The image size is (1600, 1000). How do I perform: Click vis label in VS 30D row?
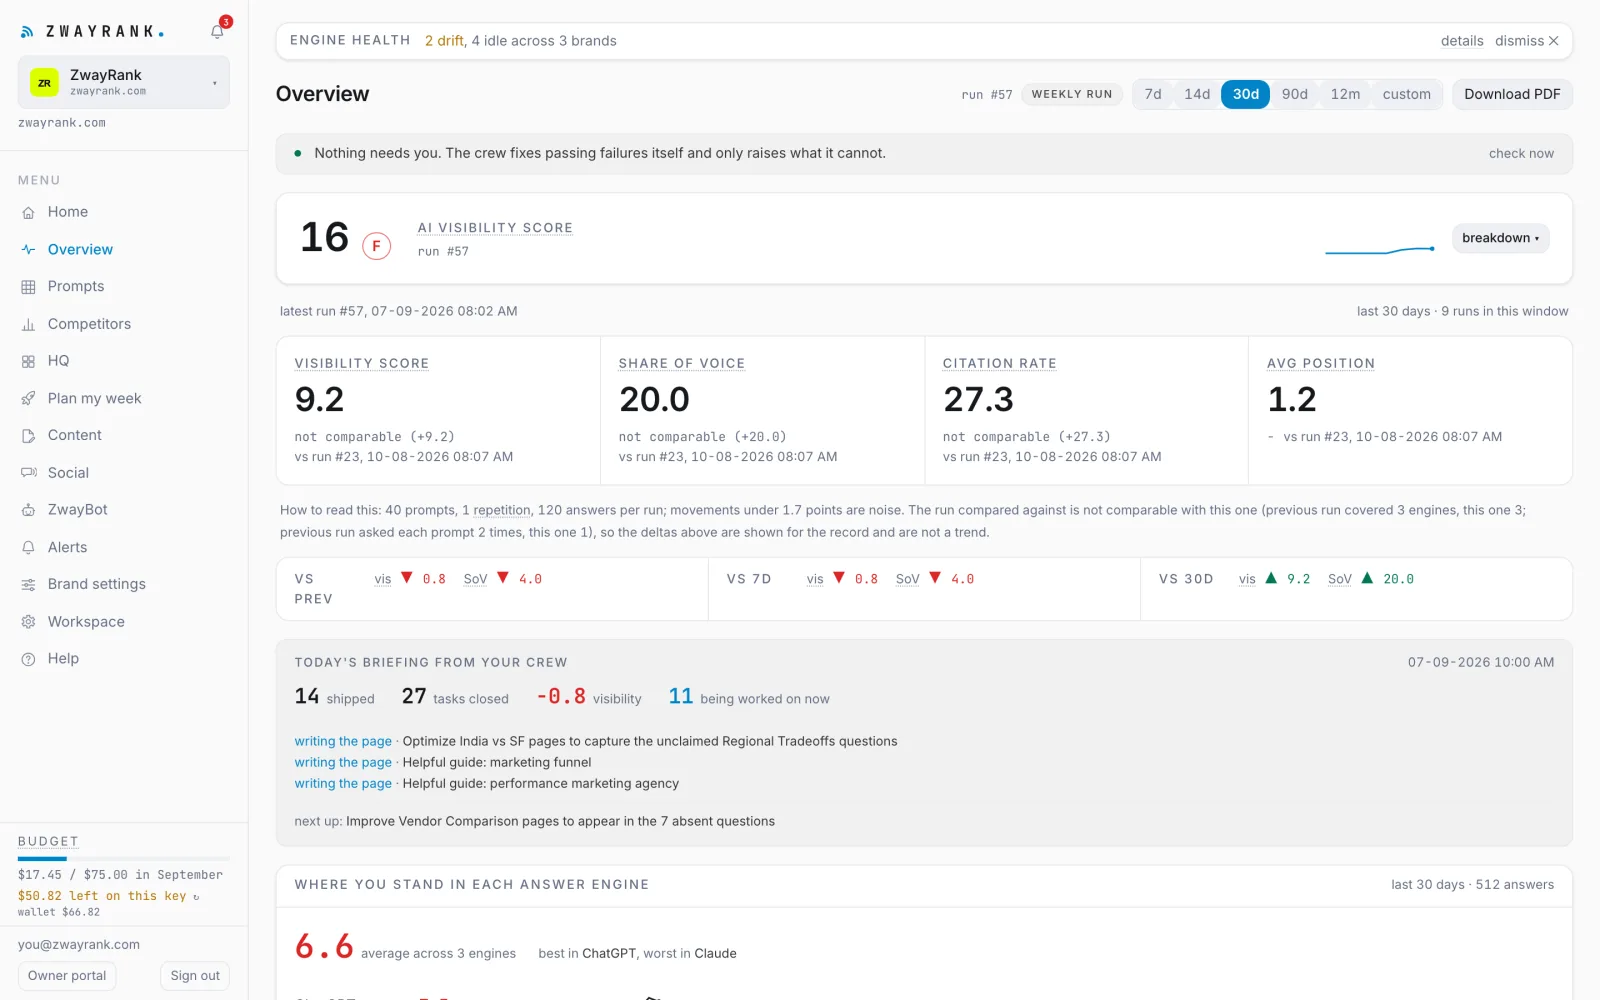[x=1247, y=579]
